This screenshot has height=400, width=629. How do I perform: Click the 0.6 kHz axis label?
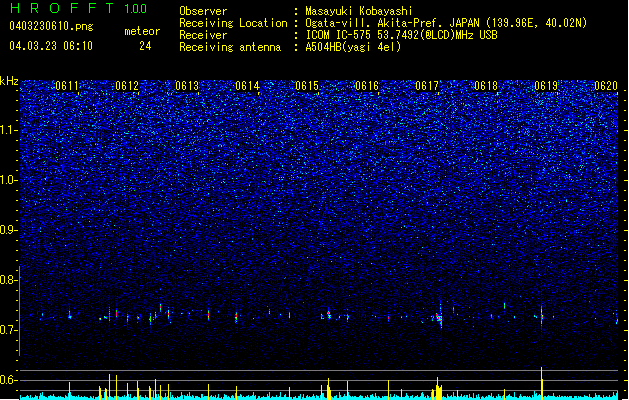click(9, 380)
